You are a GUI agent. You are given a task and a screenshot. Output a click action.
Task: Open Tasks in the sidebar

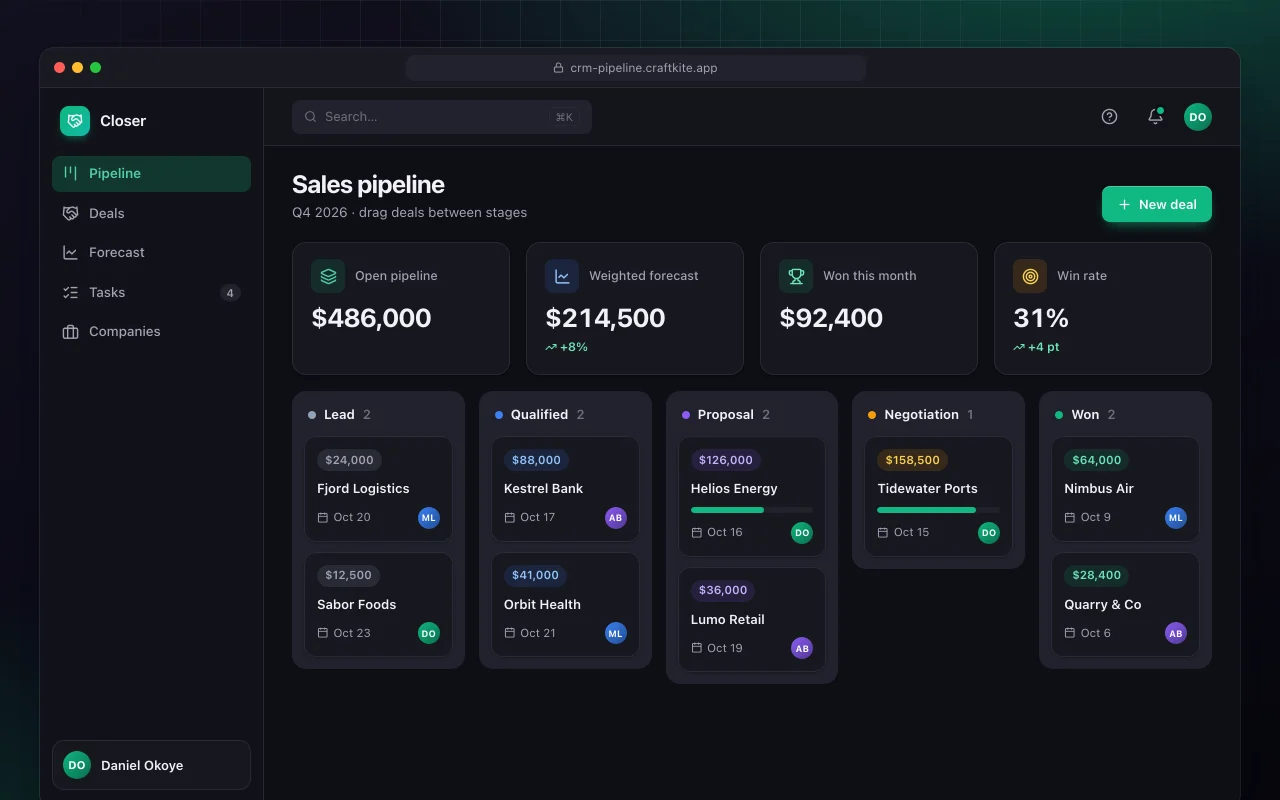point(151,292)
